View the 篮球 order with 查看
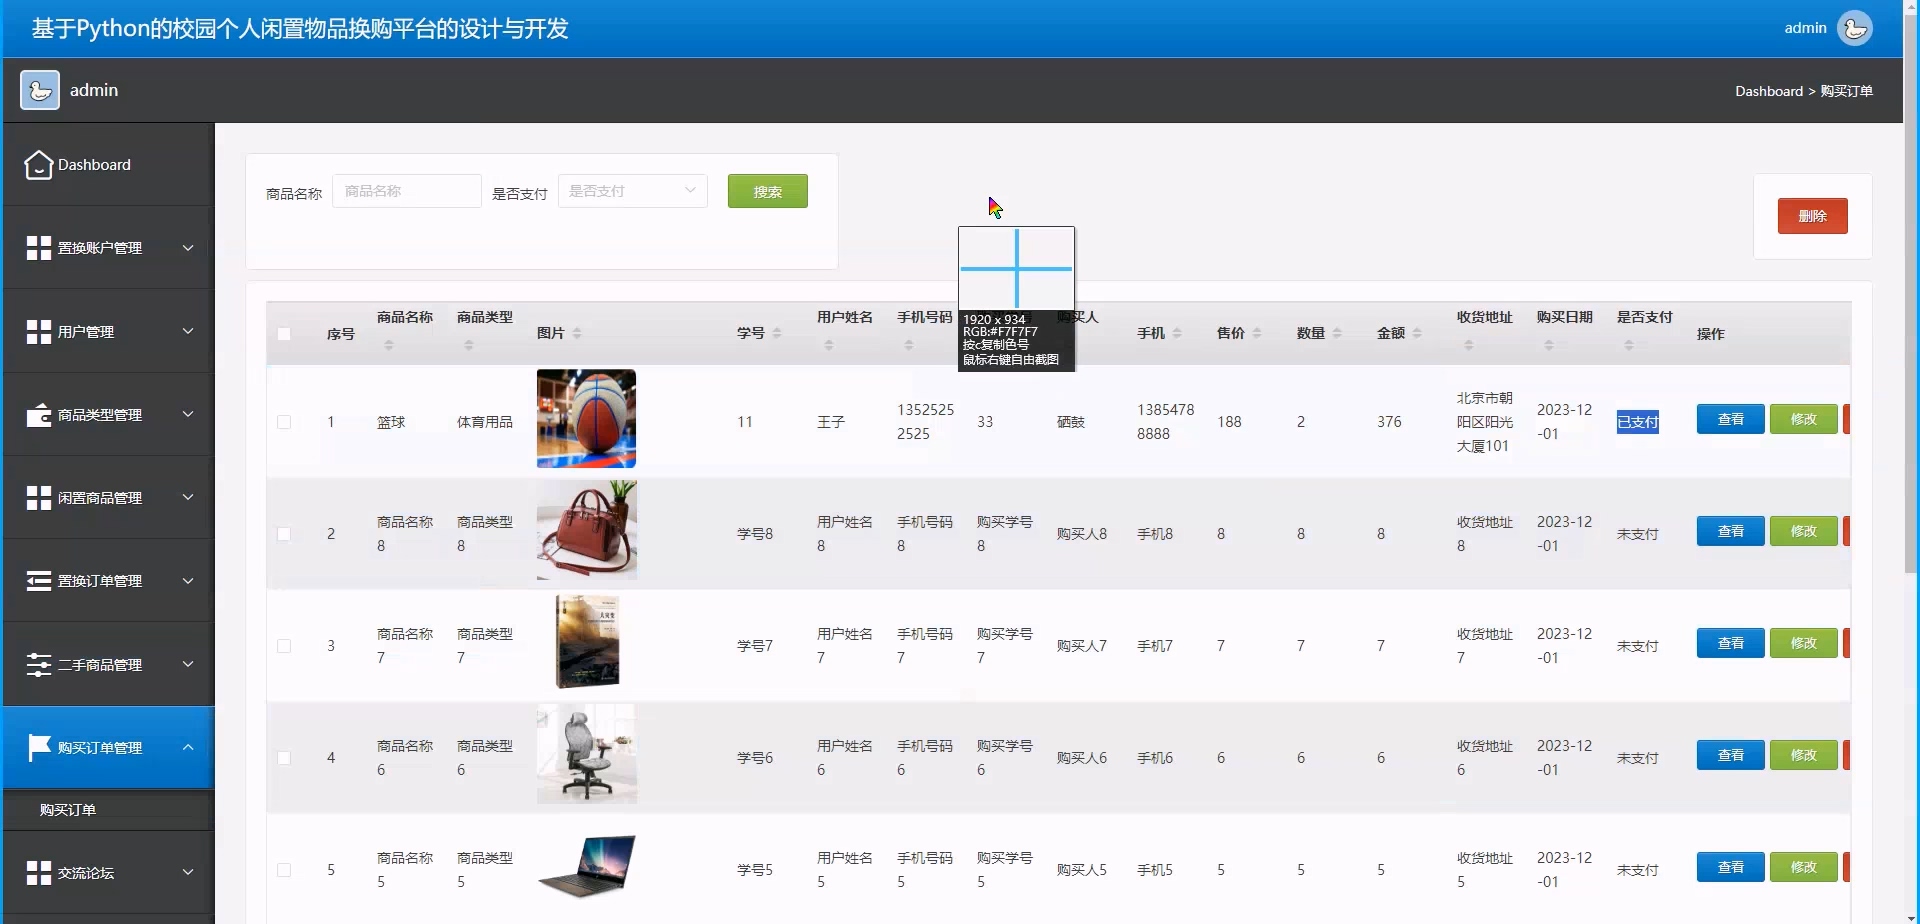This screenshot has width=1920, height=924. coord(1730,419)
